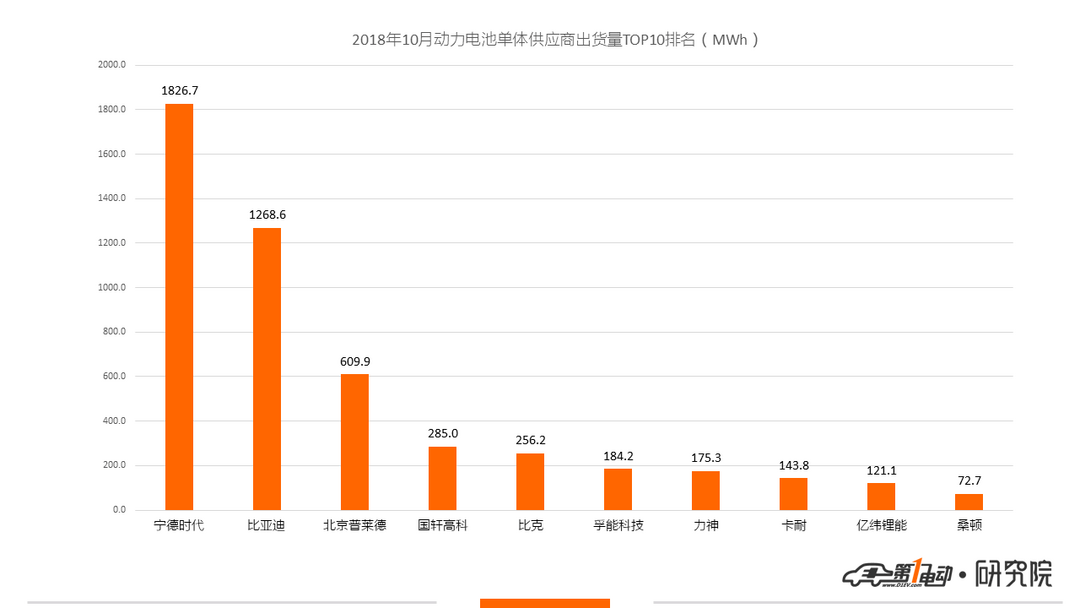Click the 121.1 data label
Image resolution: width=1080 pixels, height=608 pixels.
[881, 471]
